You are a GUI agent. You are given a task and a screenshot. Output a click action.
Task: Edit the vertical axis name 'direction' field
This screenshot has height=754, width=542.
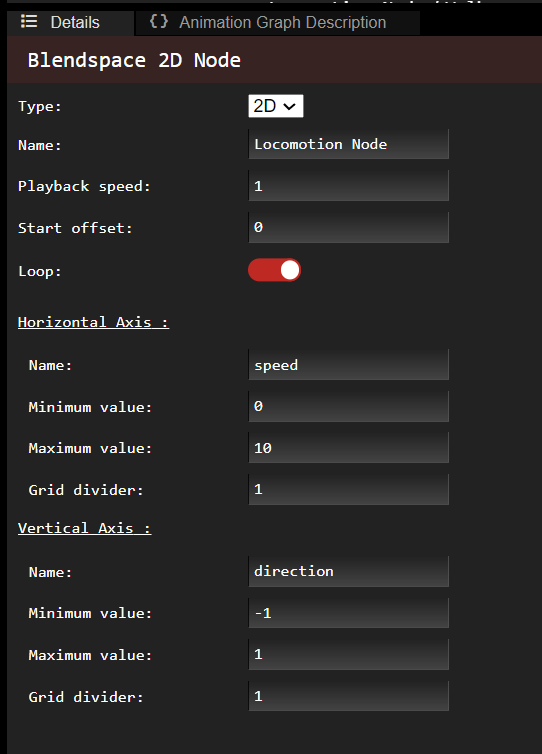point(349,571)
